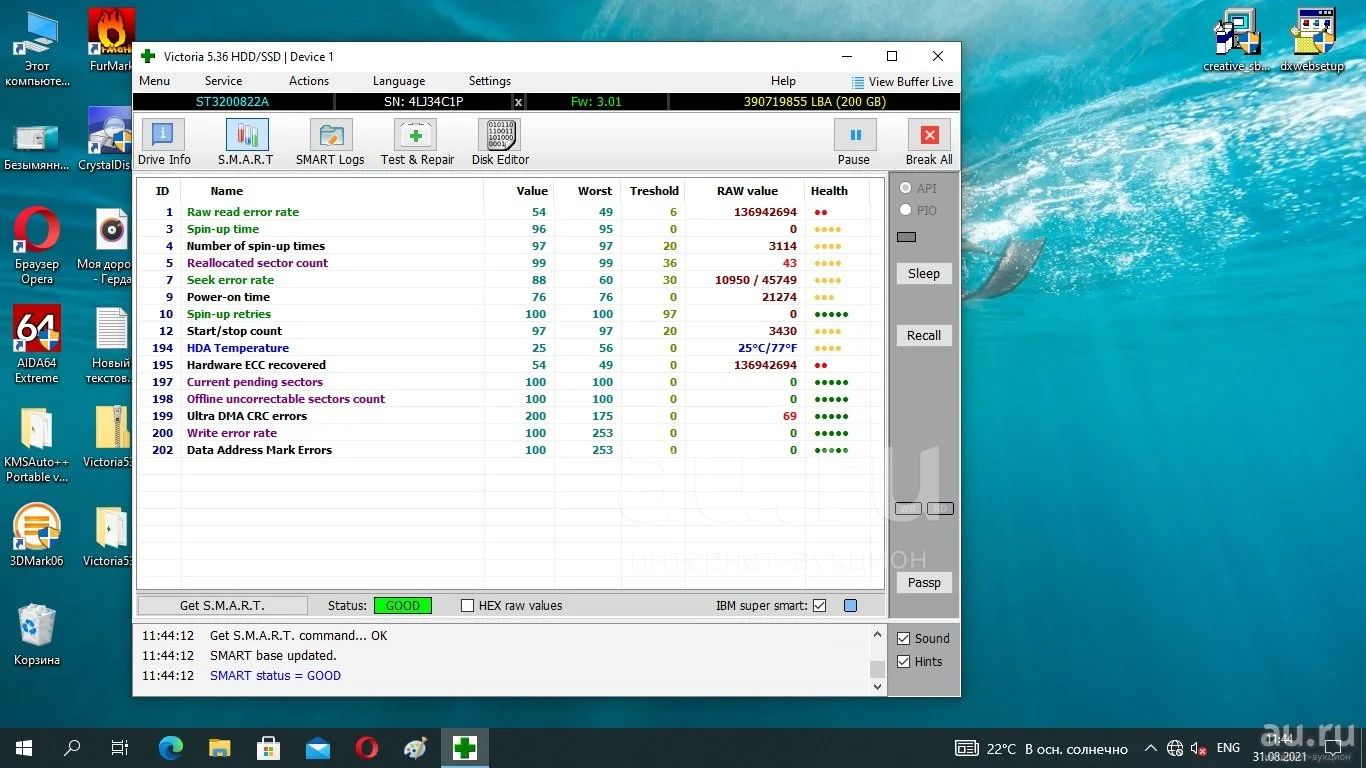The image size is (1366, 768).
Task: Select the Victoria53 zipped archive desktop icon
Action: click(x=108, y=437)
